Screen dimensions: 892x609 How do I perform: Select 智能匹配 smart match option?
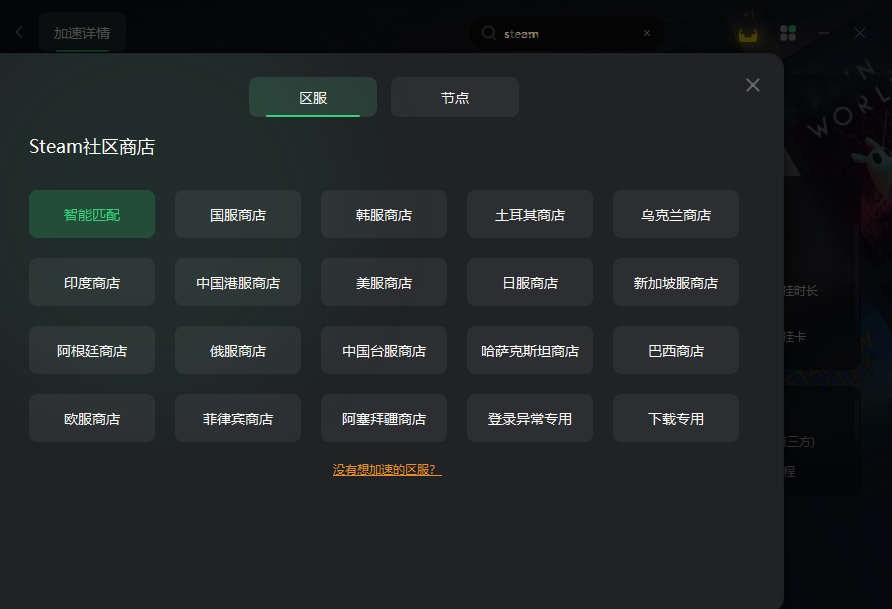[x=92, y=214]
